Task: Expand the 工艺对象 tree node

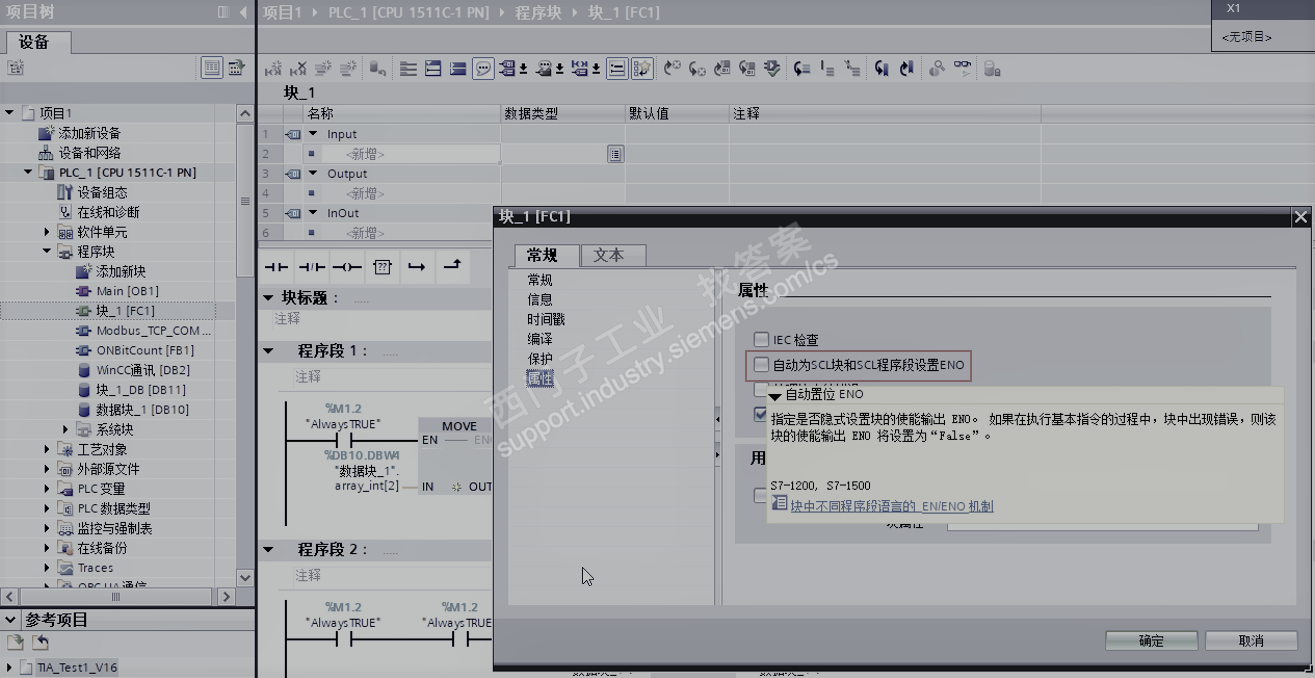Action: (x=47, y=449)
